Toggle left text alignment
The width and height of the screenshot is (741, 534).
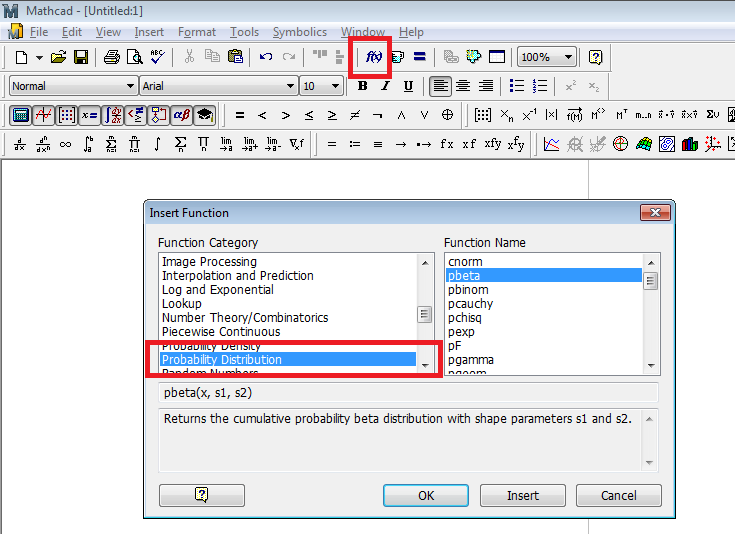coord(440,86)
